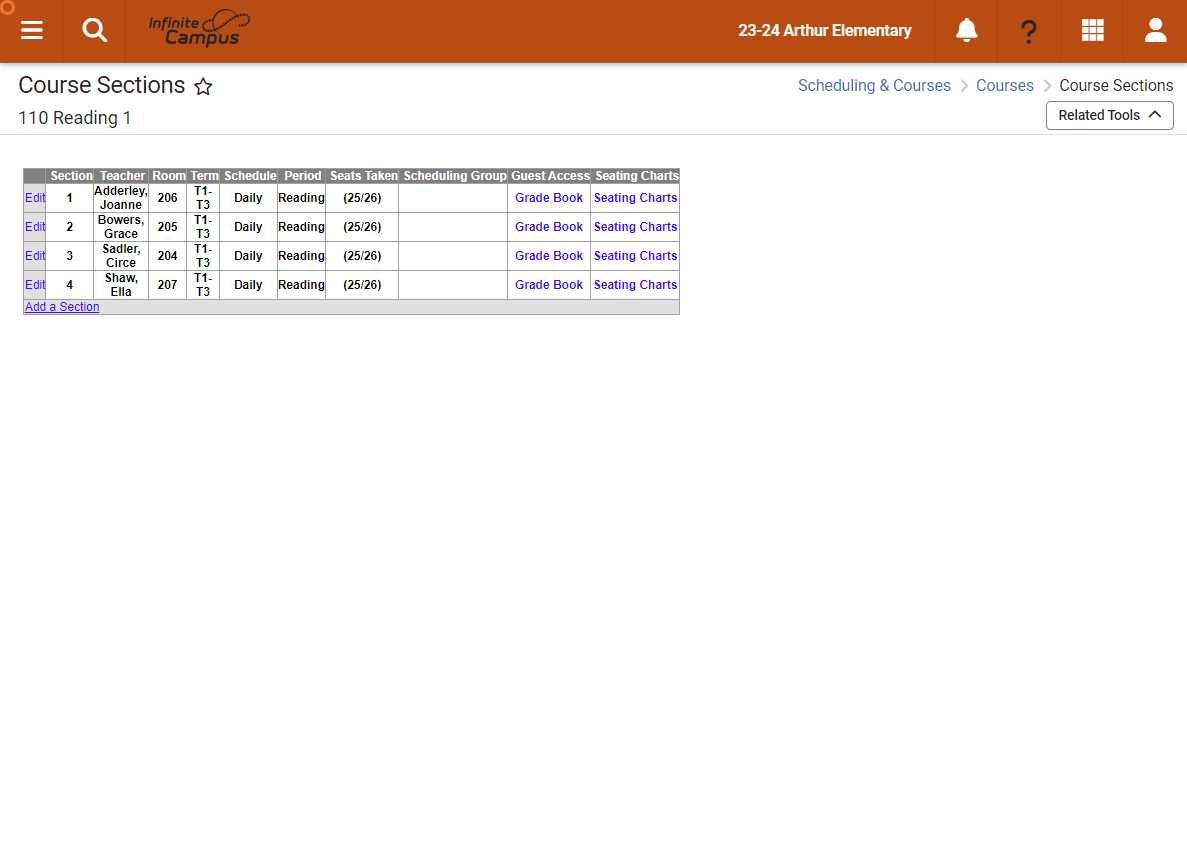Click the Section column header
Viewport: 1187px width, 849px height.
71,176
